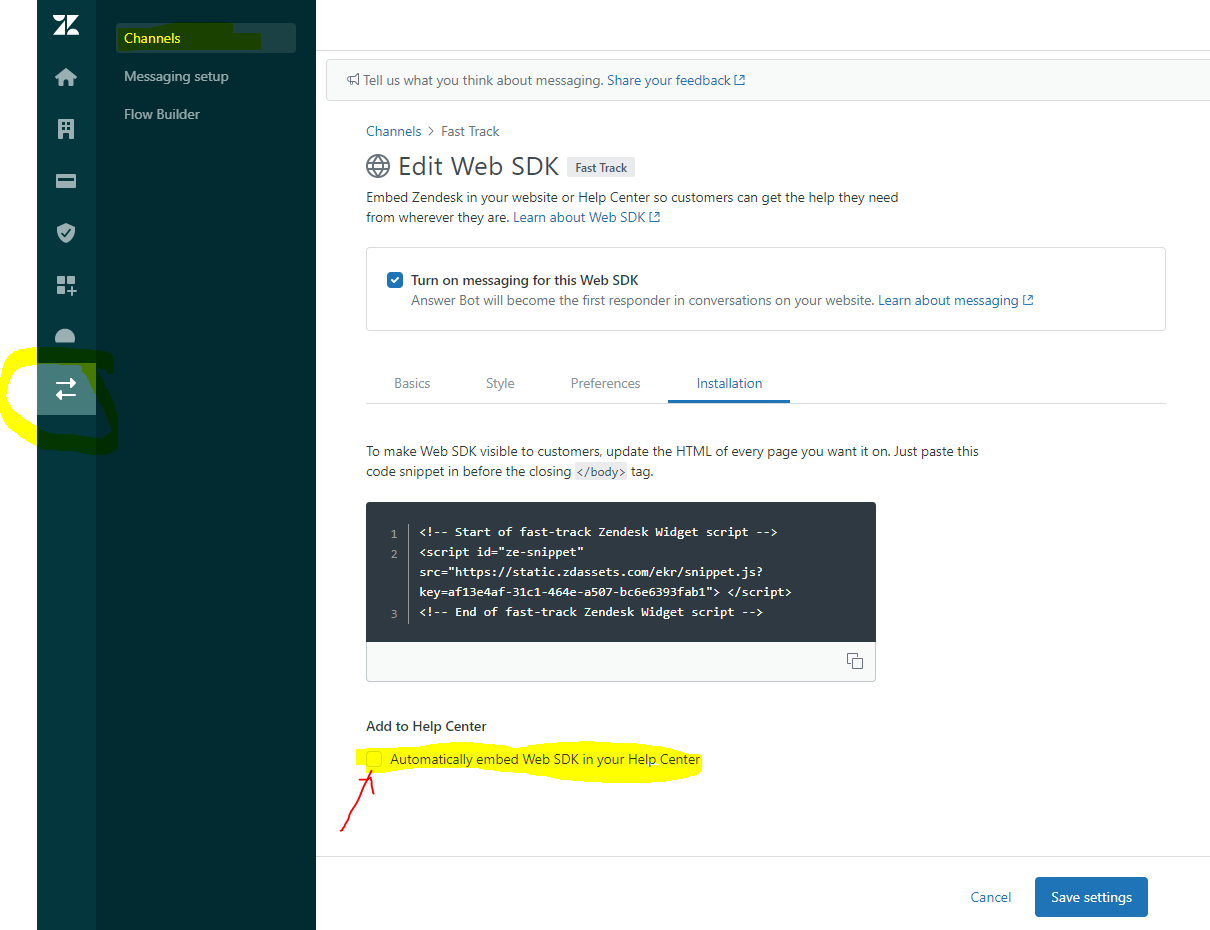Copy the code snippet to clipboard
Screen dimensions: 1210x930
pos(854,661)
